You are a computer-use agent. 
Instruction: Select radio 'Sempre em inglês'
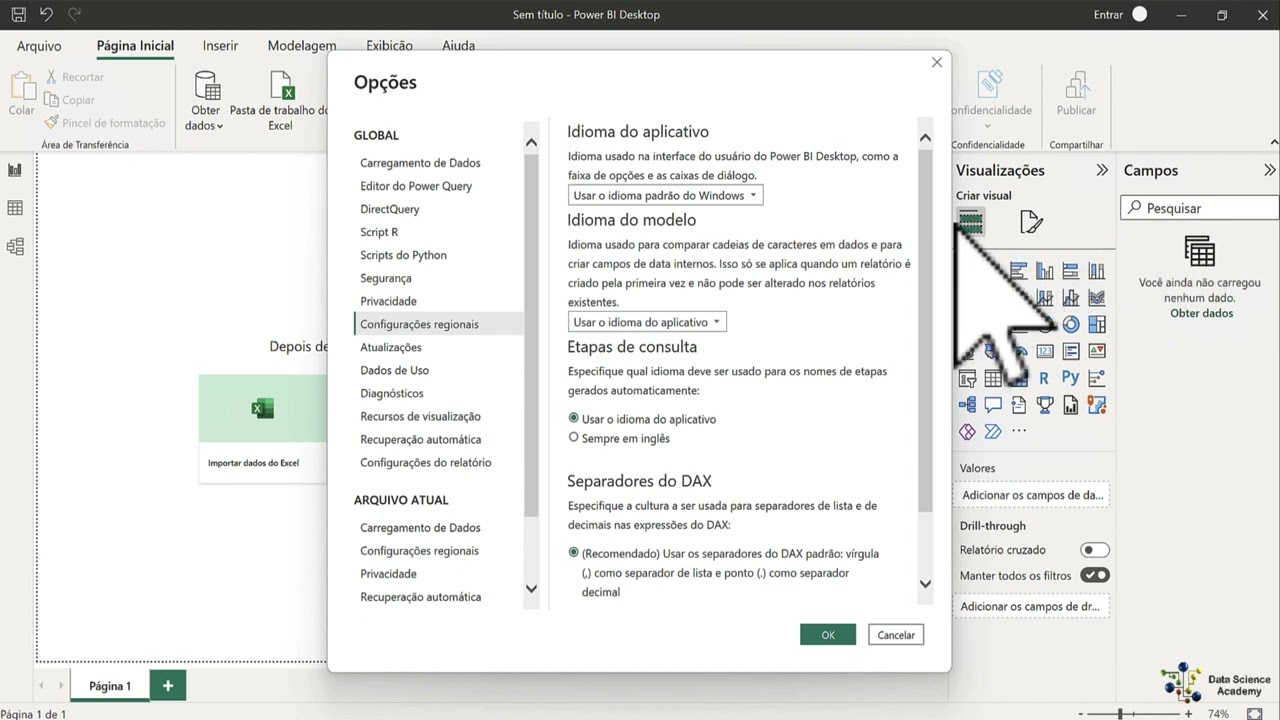click(573, 437)
